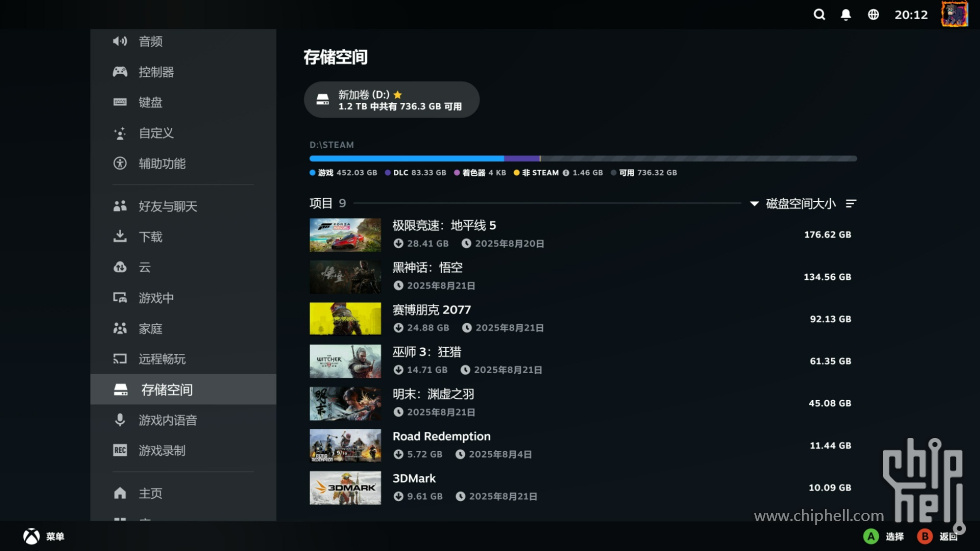This screenshot has height=551, width=980.
Task: Click 176.62 GB size value
Action: point(828,235)
